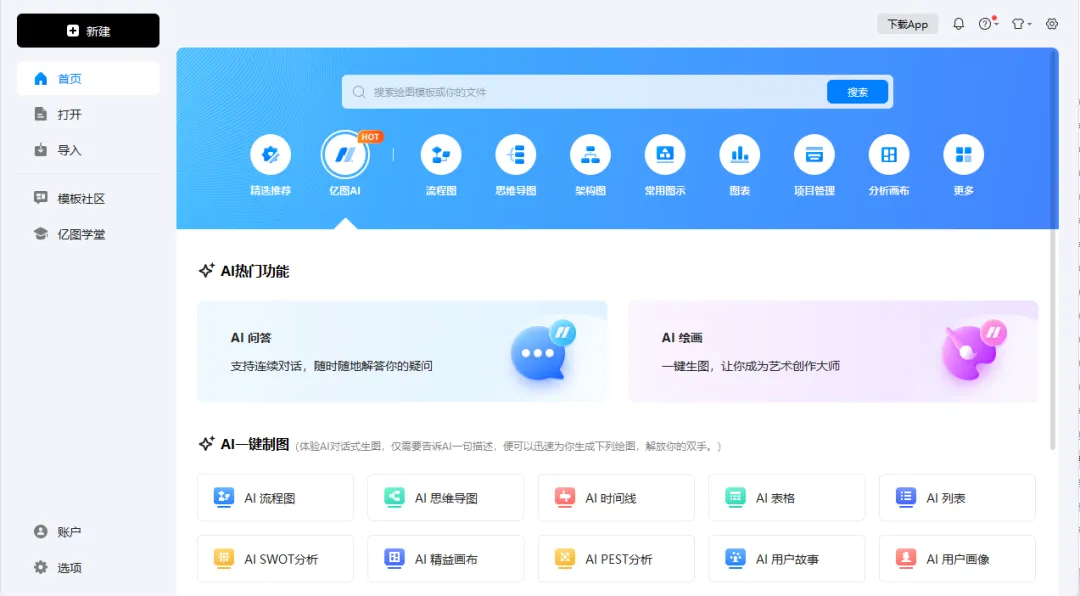Click the AI 精益画布 icon
Image resolution: width=1080 pixels, height=596 pixels.
tap(394, 558)
